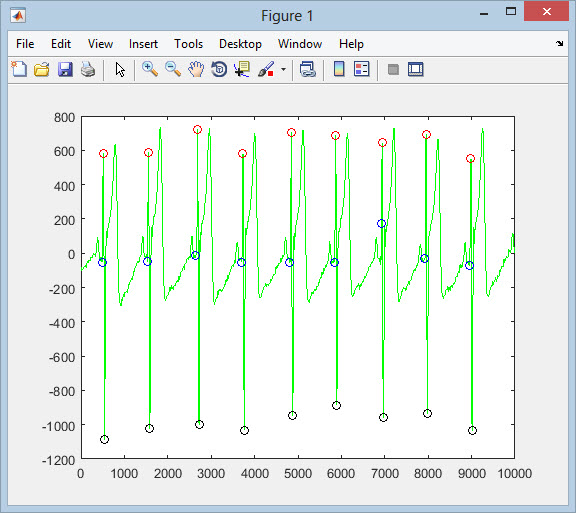This screenshot has width=576, height=513.
Task: Activate the Zoom In magnifier tool
Action: click(x=150, y=69)
